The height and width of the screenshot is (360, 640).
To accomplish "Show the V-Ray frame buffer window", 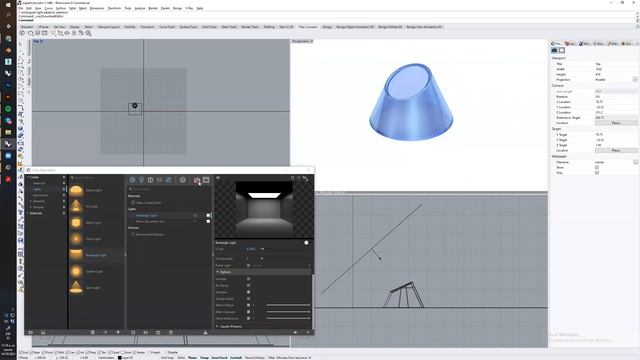I will click(x=206, y=180).
